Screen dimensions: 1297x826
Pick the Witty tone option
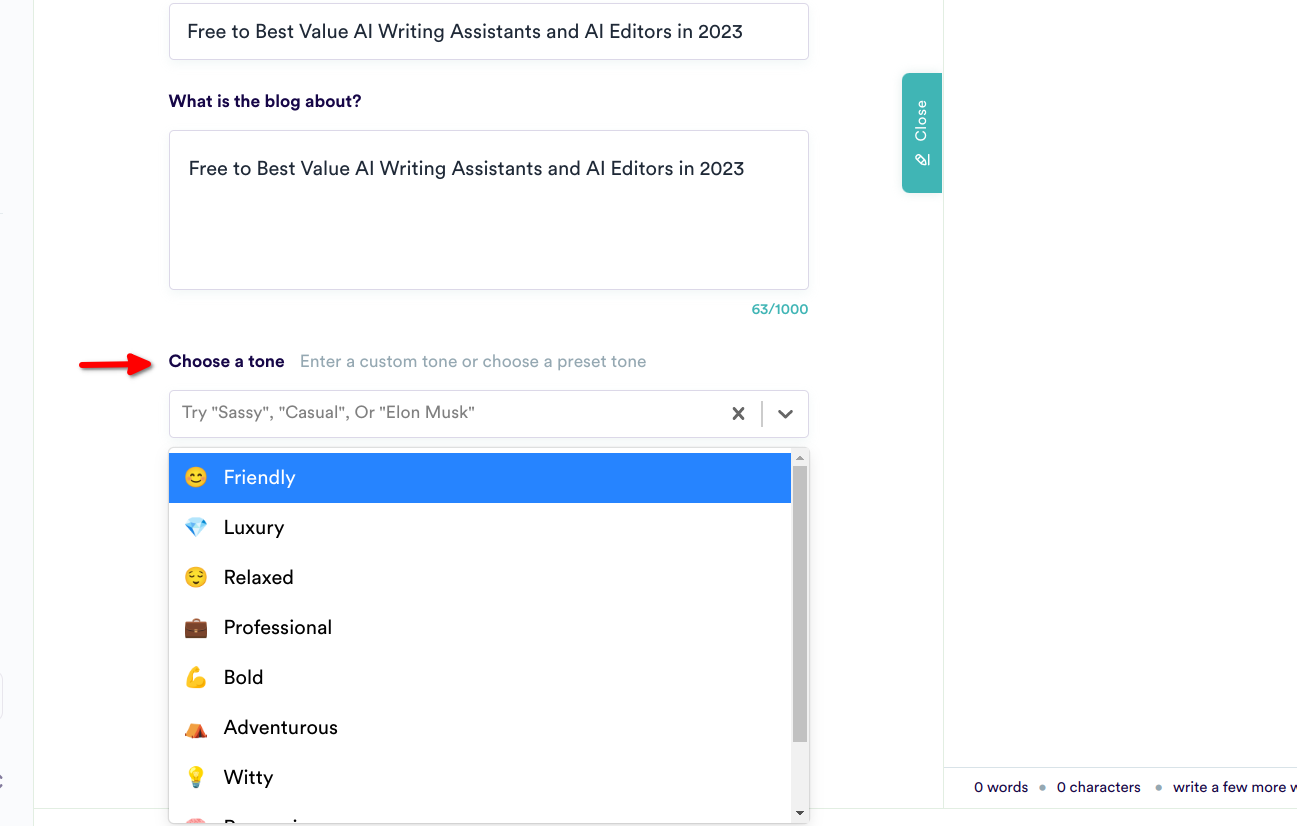pos(480,778)
